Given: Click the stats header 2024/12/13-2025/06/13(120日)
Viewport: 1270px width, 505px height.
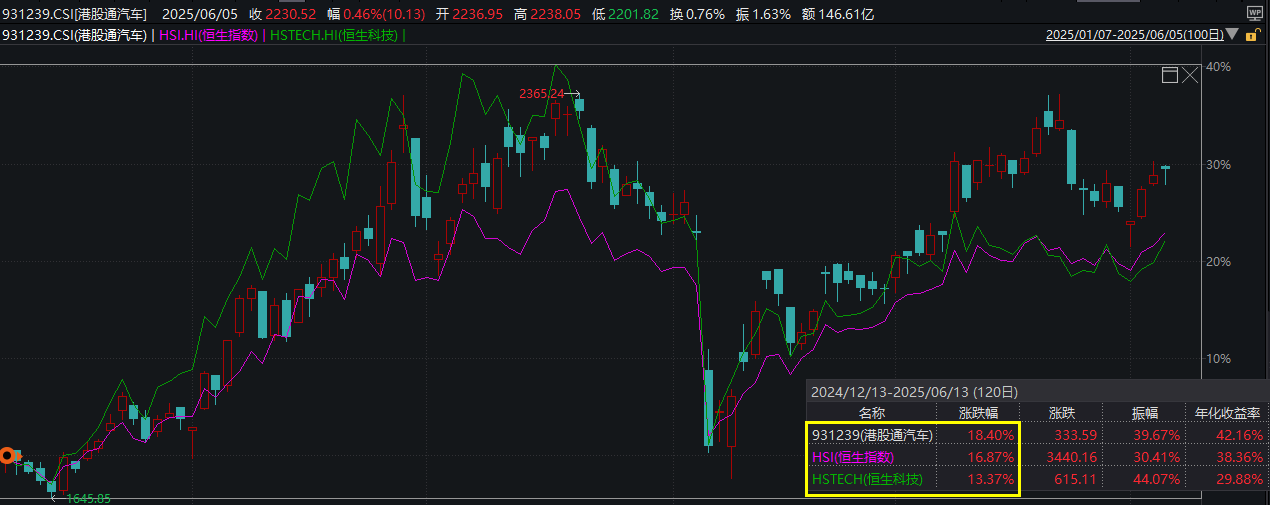Looking at the screenshot, I should 914,391.
